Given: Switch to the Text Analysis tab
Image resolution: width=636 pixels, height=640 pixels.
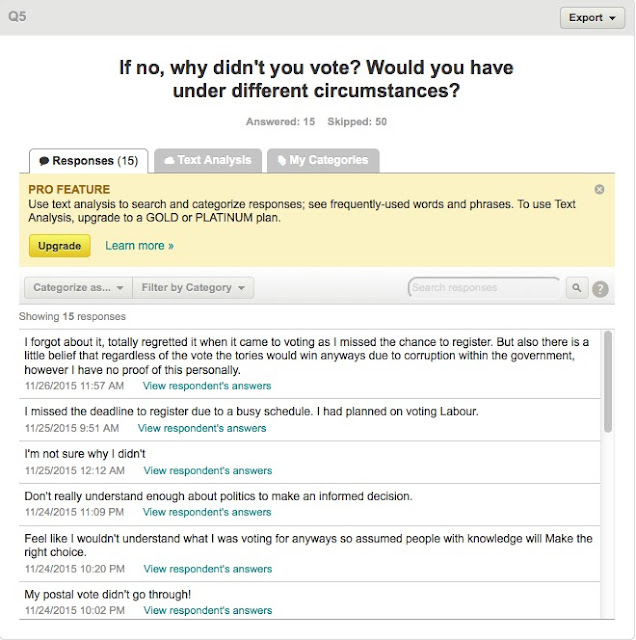Looking at the screenshot, I should click(208, 160).
